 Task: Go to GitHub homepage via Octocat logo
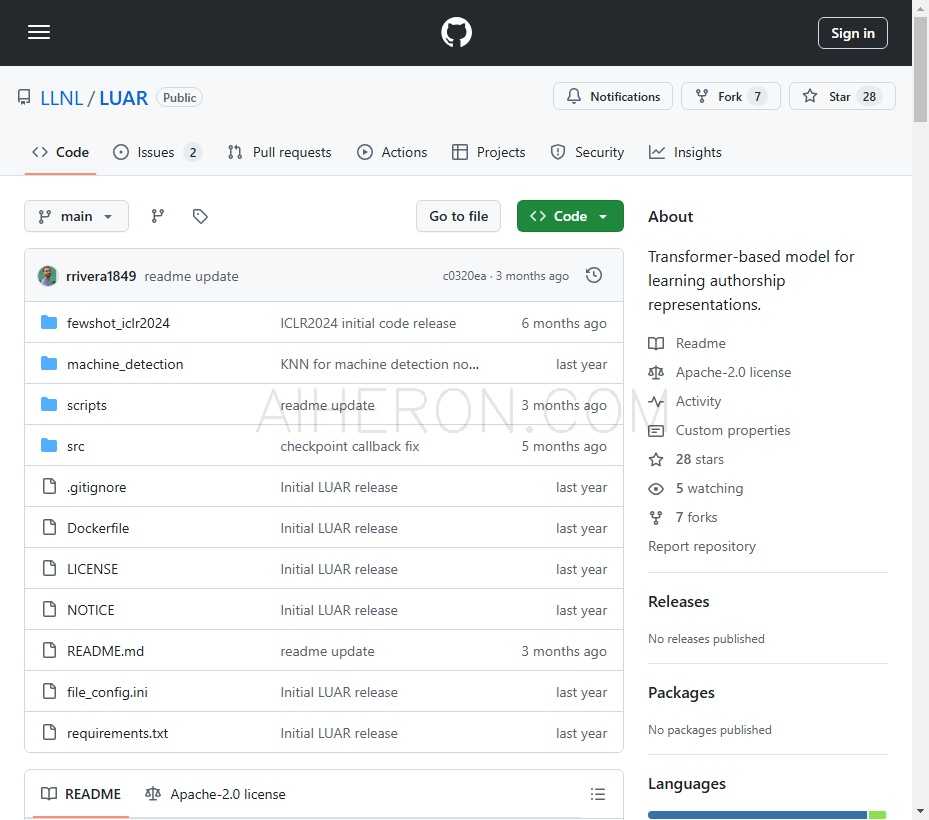[456, 32]
